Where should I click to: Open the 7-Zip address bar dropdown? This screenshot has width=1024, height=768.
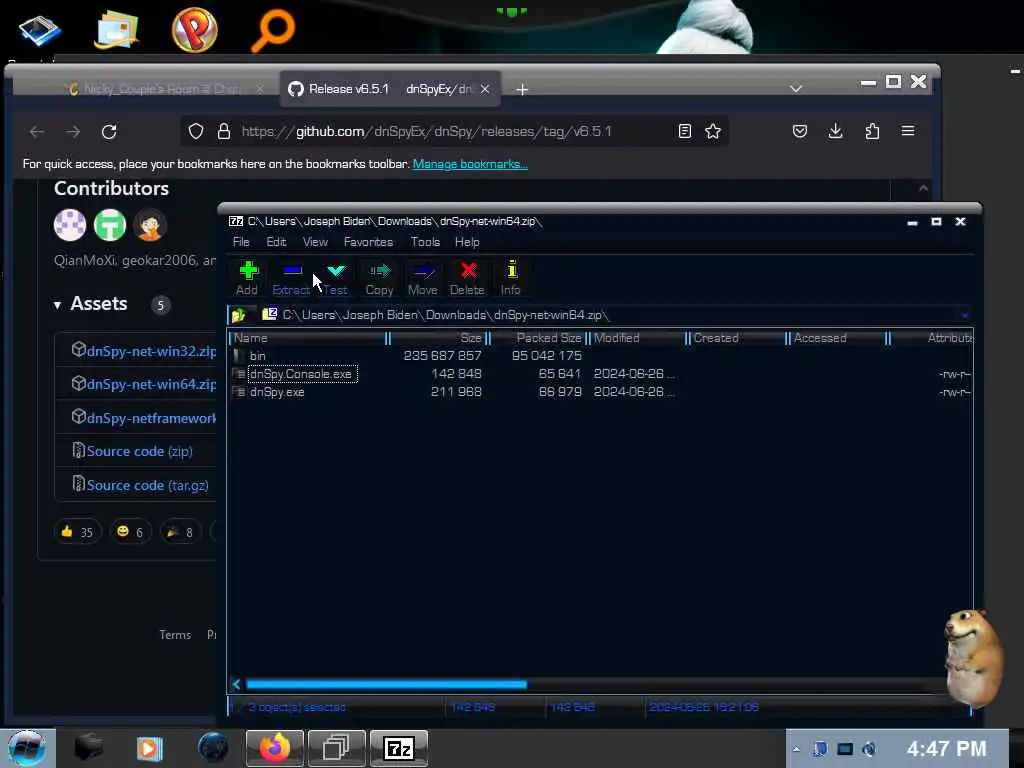965,315
